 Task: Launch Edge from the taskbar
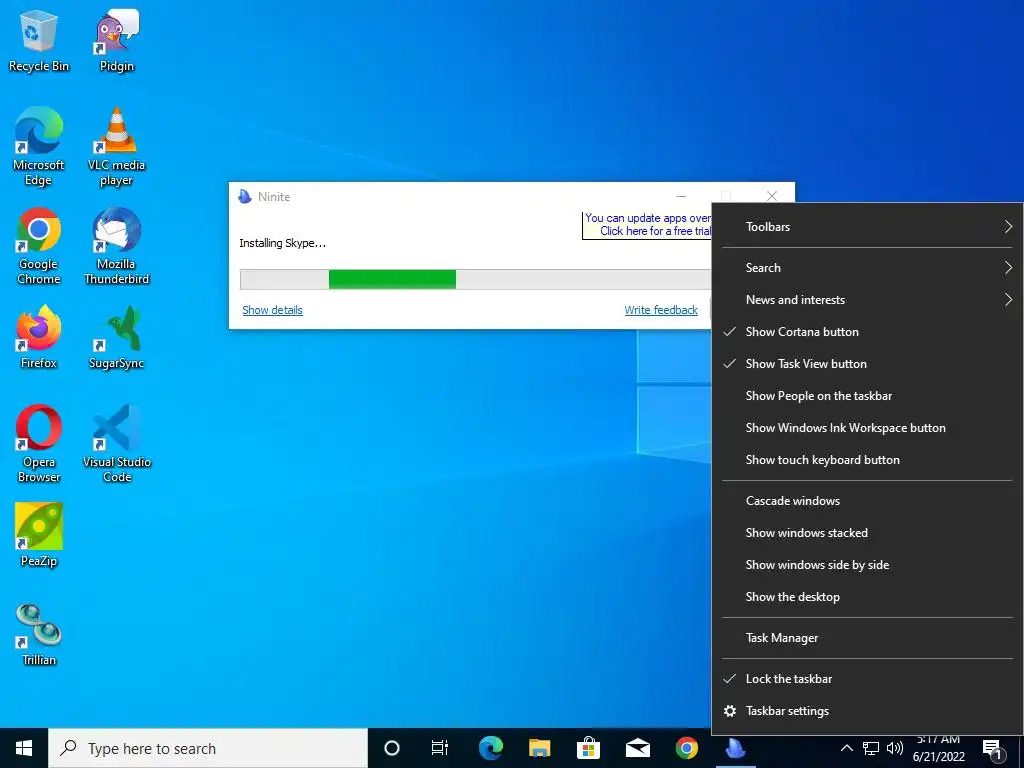[490, 748]
